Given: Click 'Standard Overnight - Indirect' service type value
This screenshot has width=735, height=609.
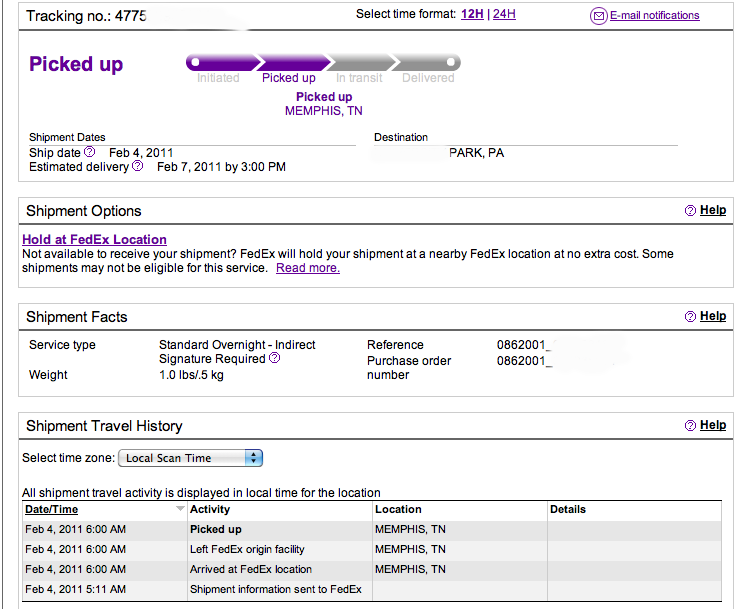Looking at the screenshot, I should 237,345.
